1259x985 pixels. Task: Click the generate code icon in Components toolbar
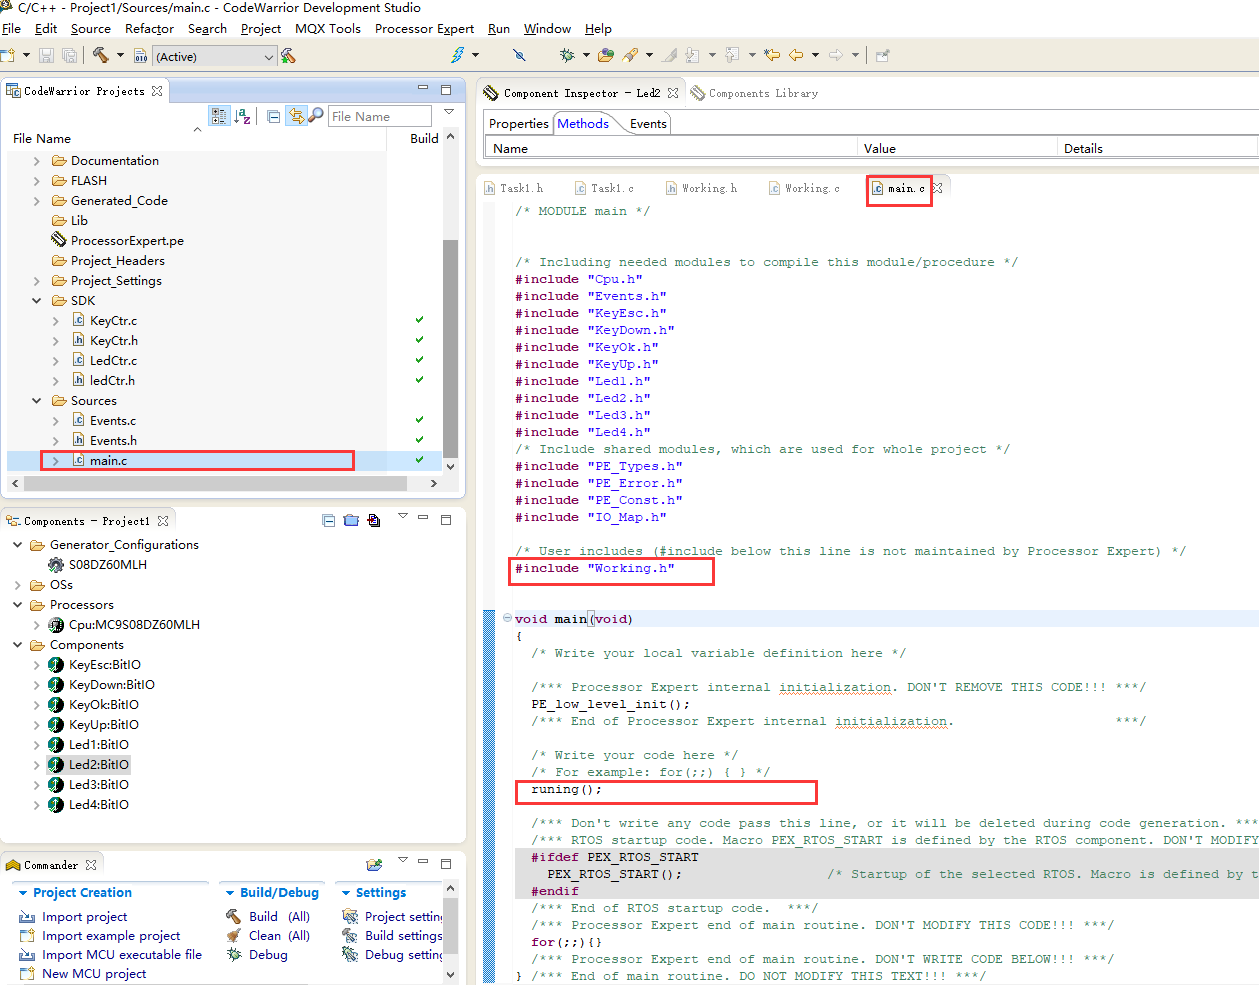tap(374, 520)
